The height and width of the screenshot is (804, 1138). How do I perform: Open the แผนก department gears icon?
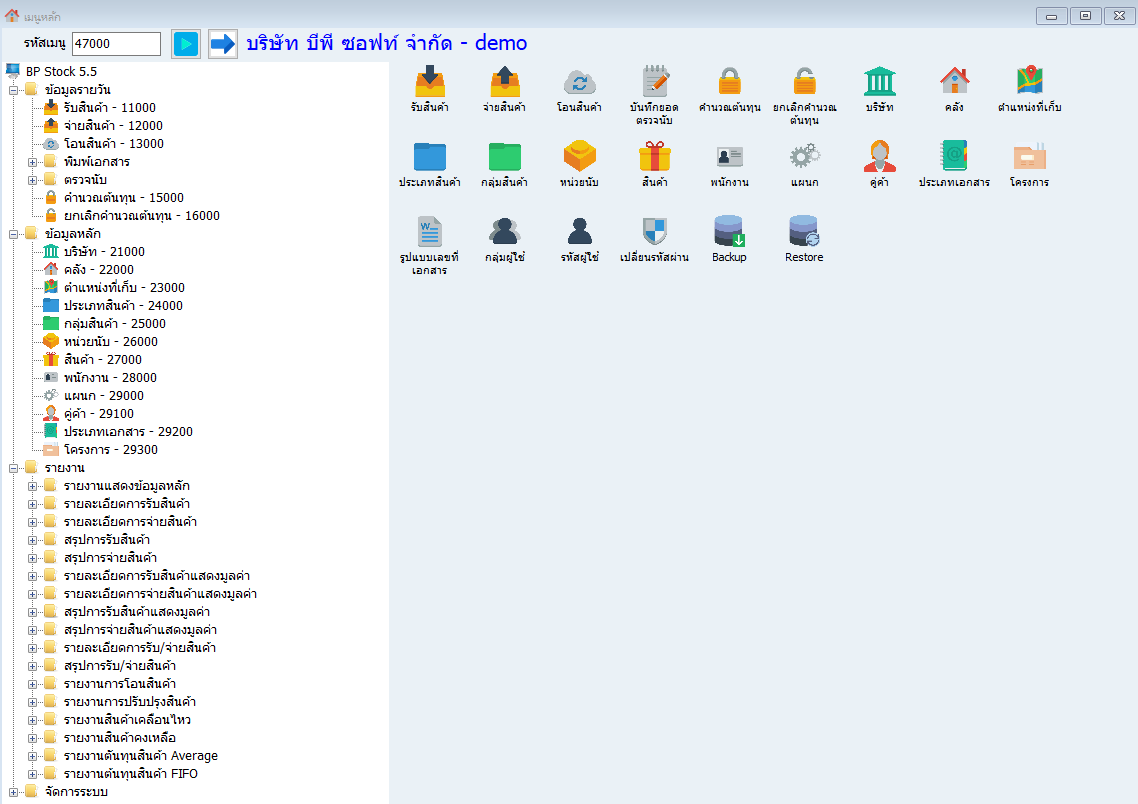804,157
